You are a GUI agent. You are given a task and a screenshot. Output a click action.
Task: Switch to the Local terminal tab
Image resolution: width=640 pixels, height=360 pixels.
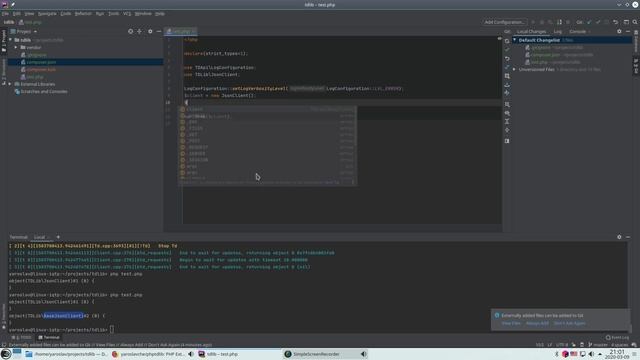click(40, 237)
